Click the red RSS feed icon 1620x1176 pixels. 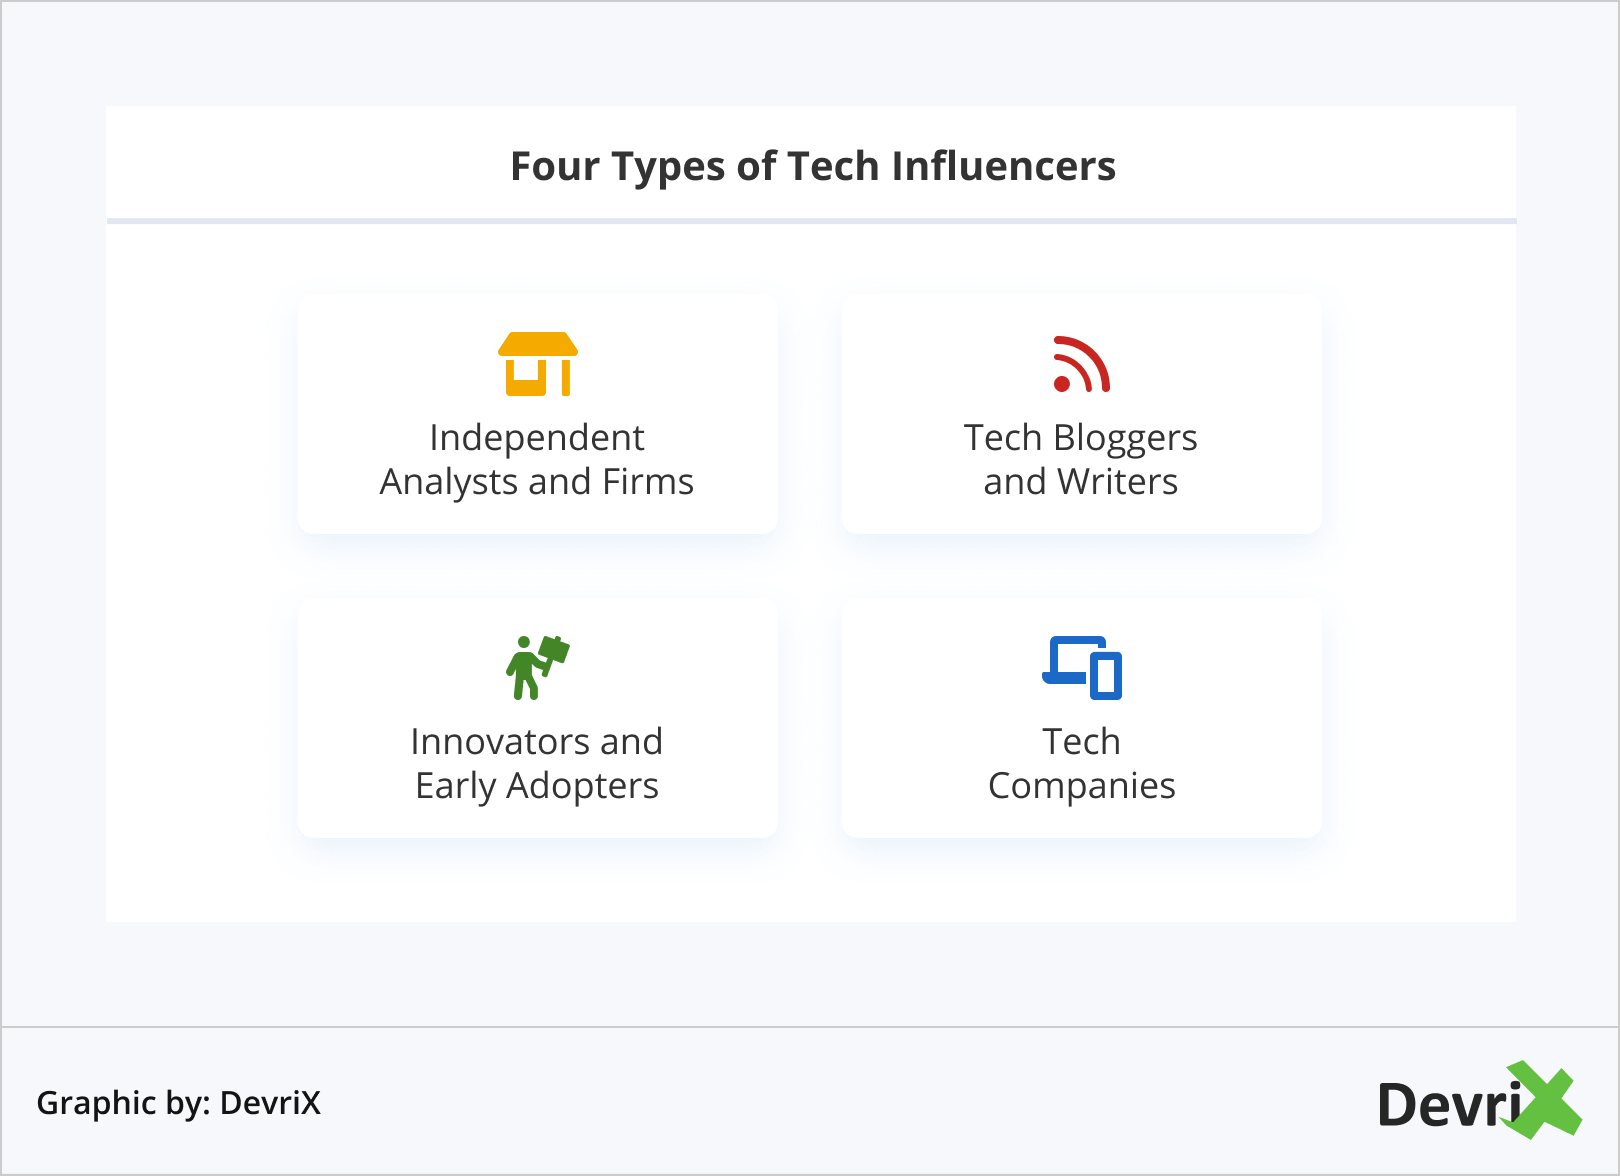(x=1081, y=364)
